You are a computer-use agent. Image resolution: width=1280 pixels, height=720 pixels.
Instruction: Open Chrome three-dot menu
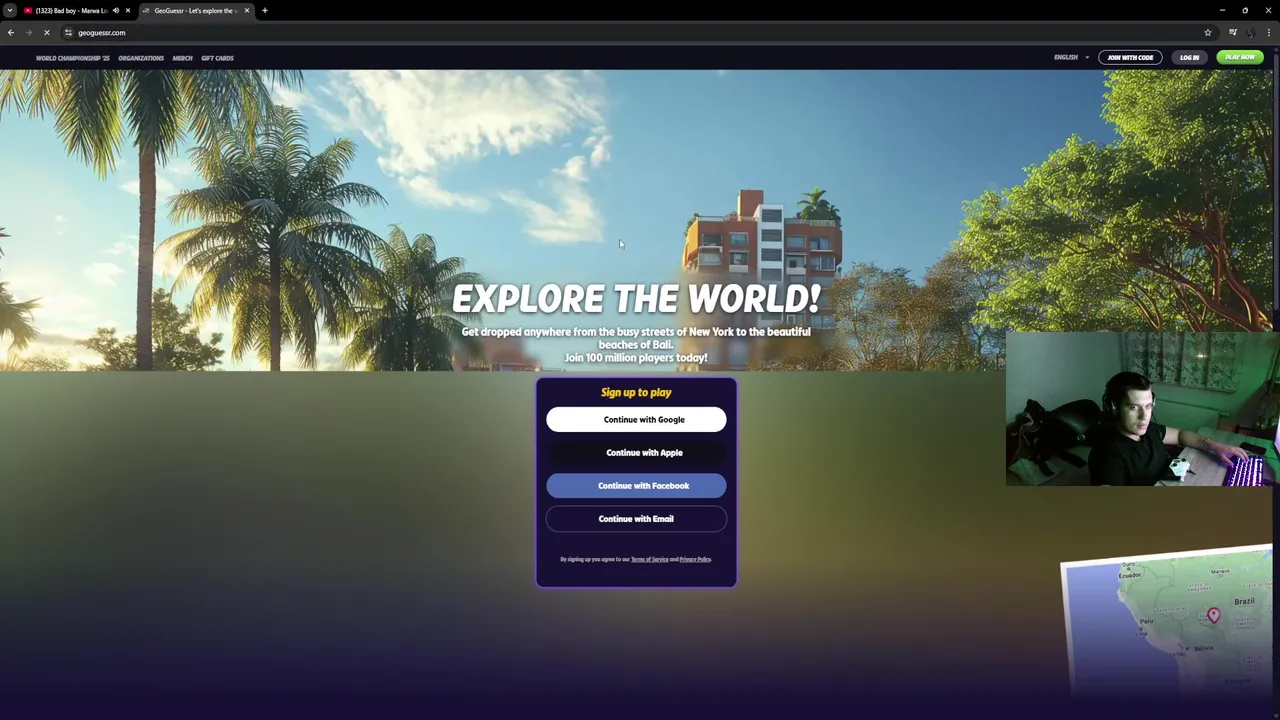1269,33
